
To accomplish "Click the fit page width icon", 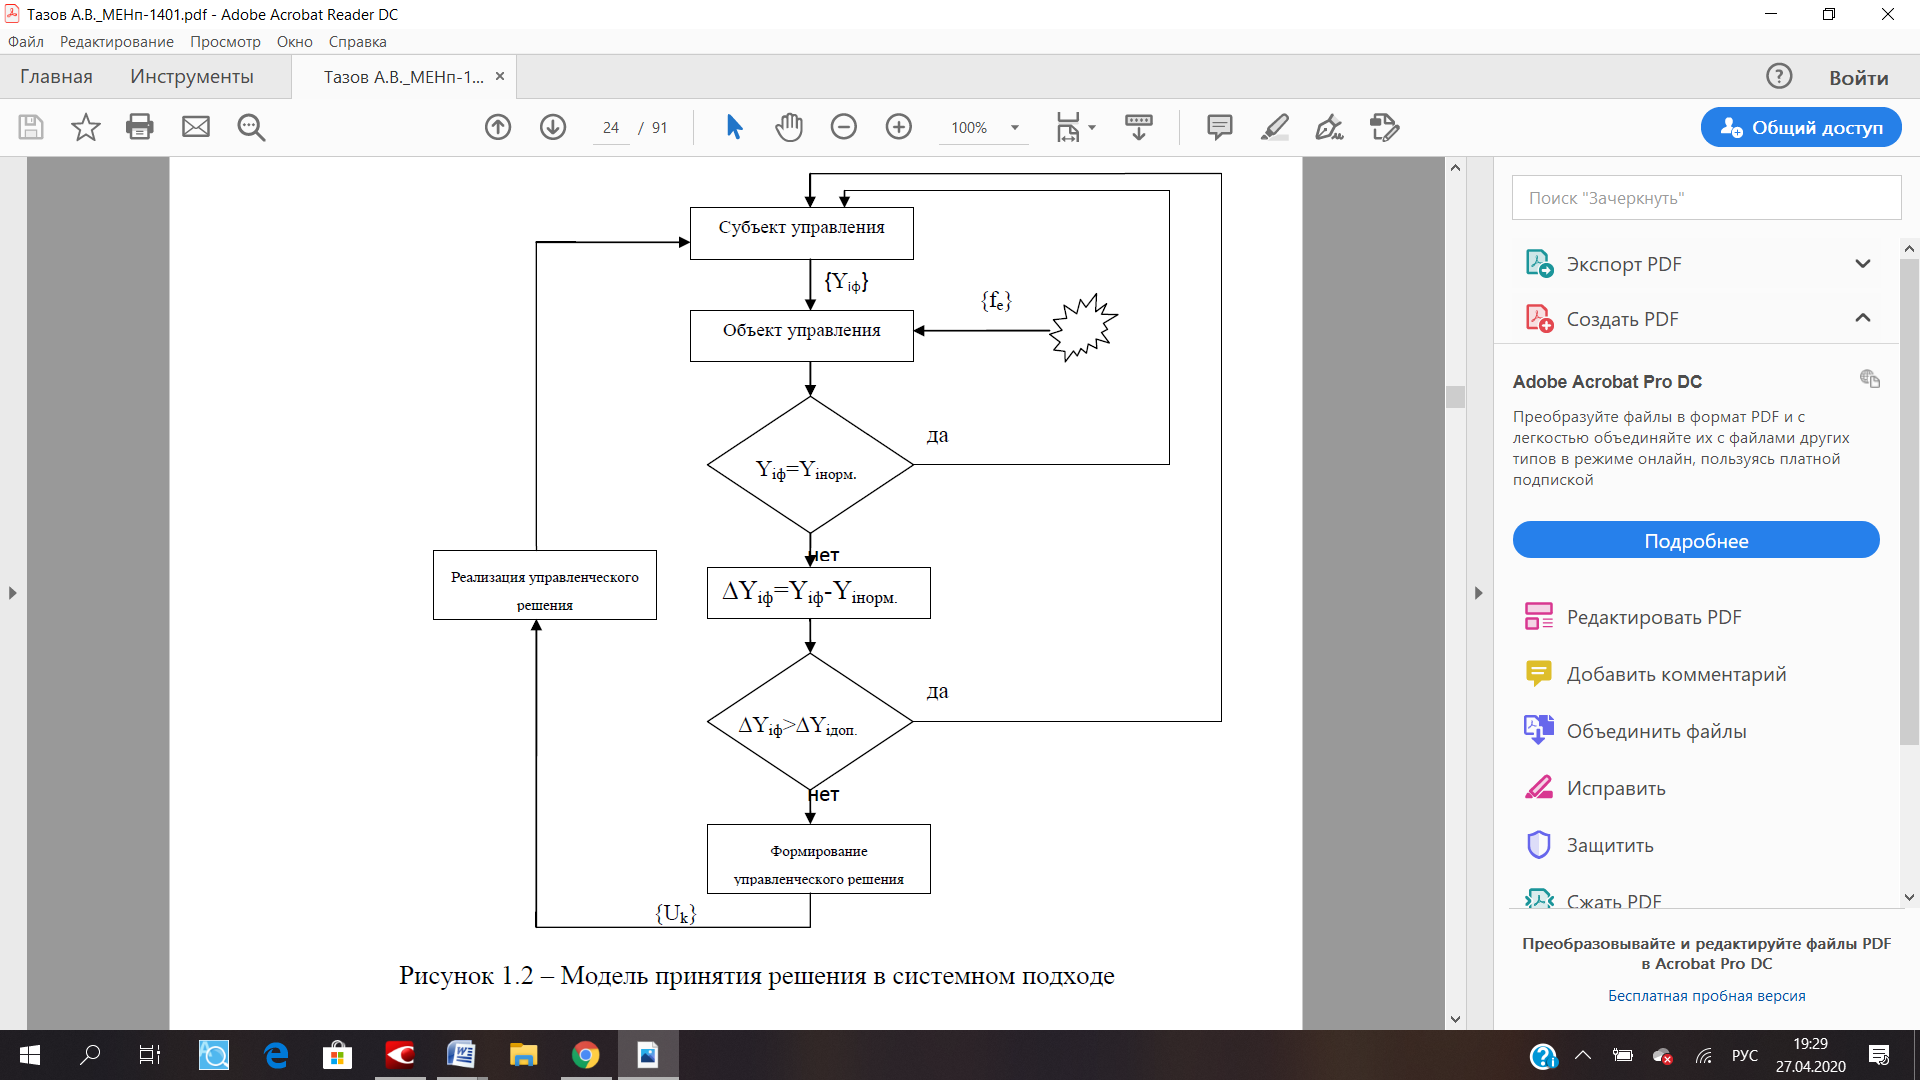I will click(x=1068, y=127).
